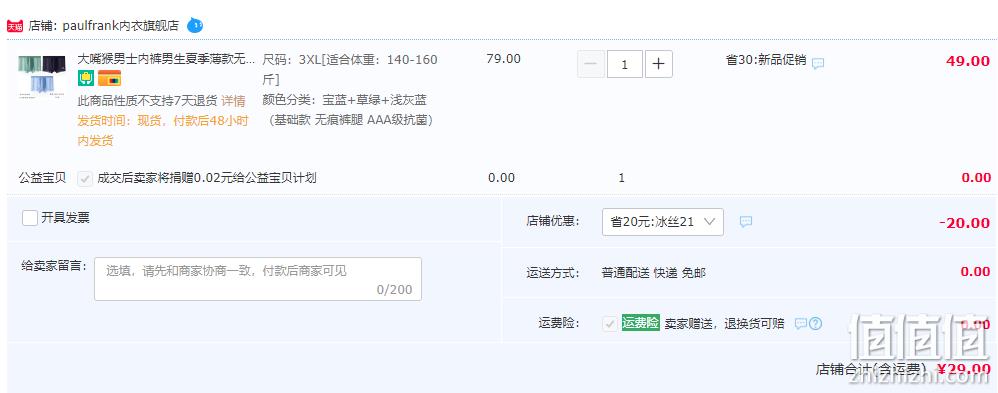Click the unit price 79.00 text
Screen dimensions: 998x393
pos(503,59)
